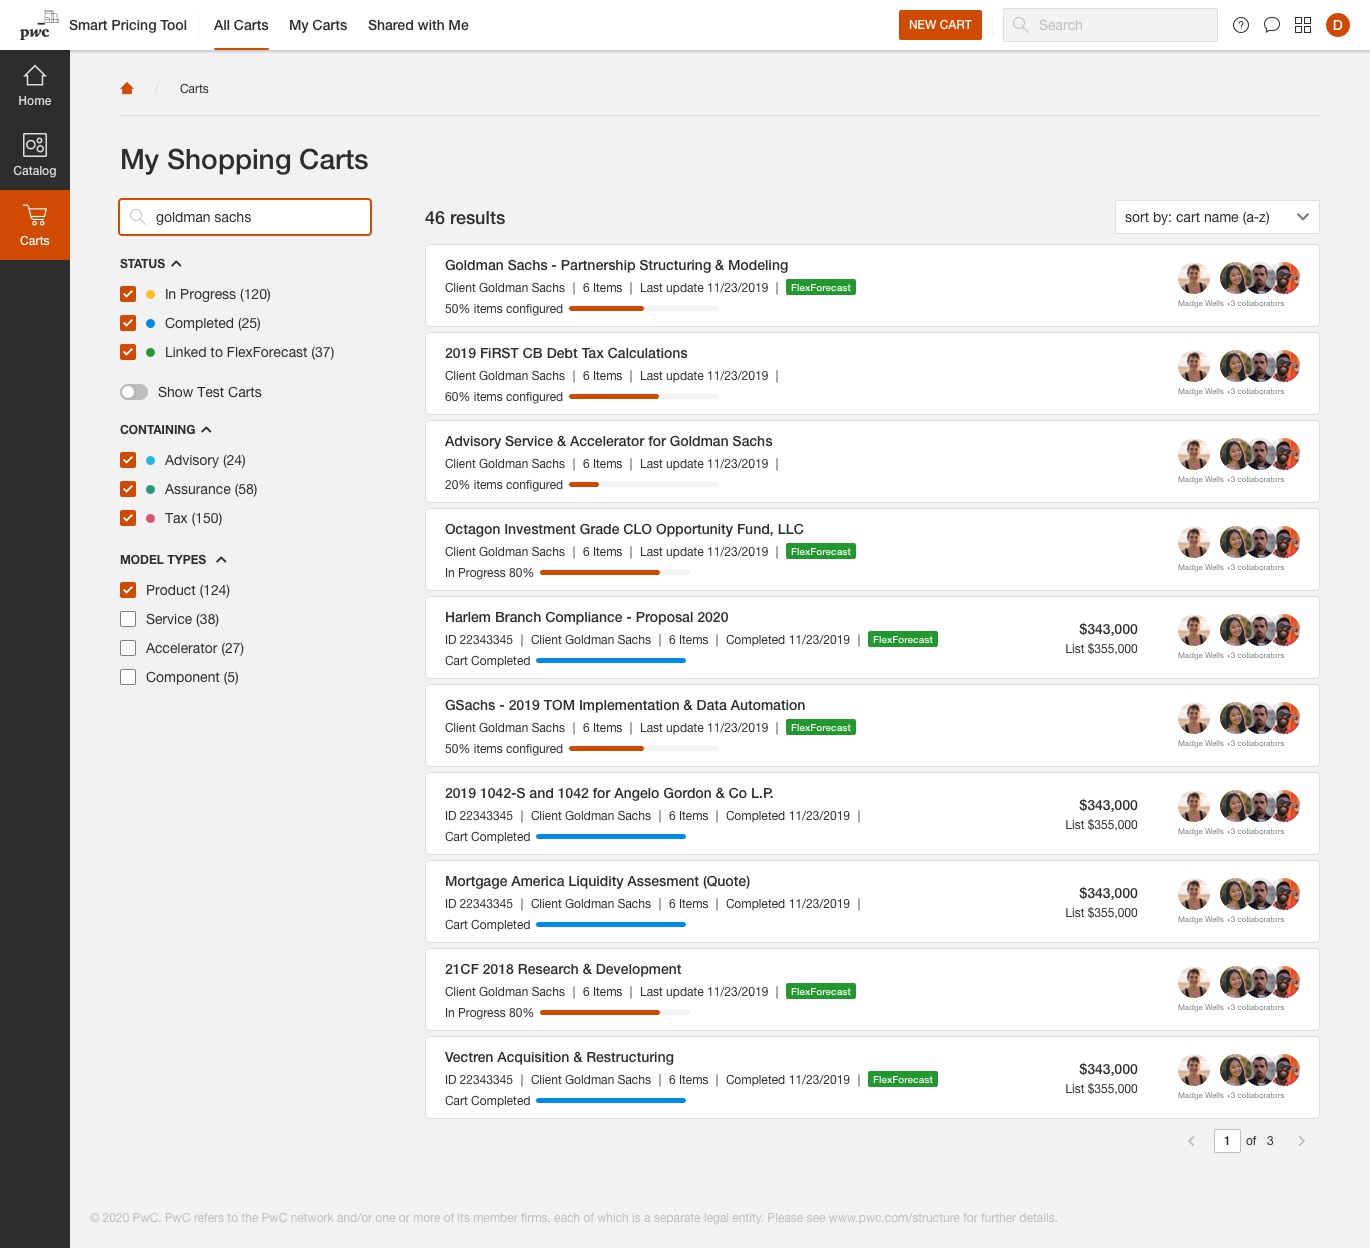The image size is (1370, 1248).
Task: Click progress bar of Advisory Service cart
Action: (644, 485)
